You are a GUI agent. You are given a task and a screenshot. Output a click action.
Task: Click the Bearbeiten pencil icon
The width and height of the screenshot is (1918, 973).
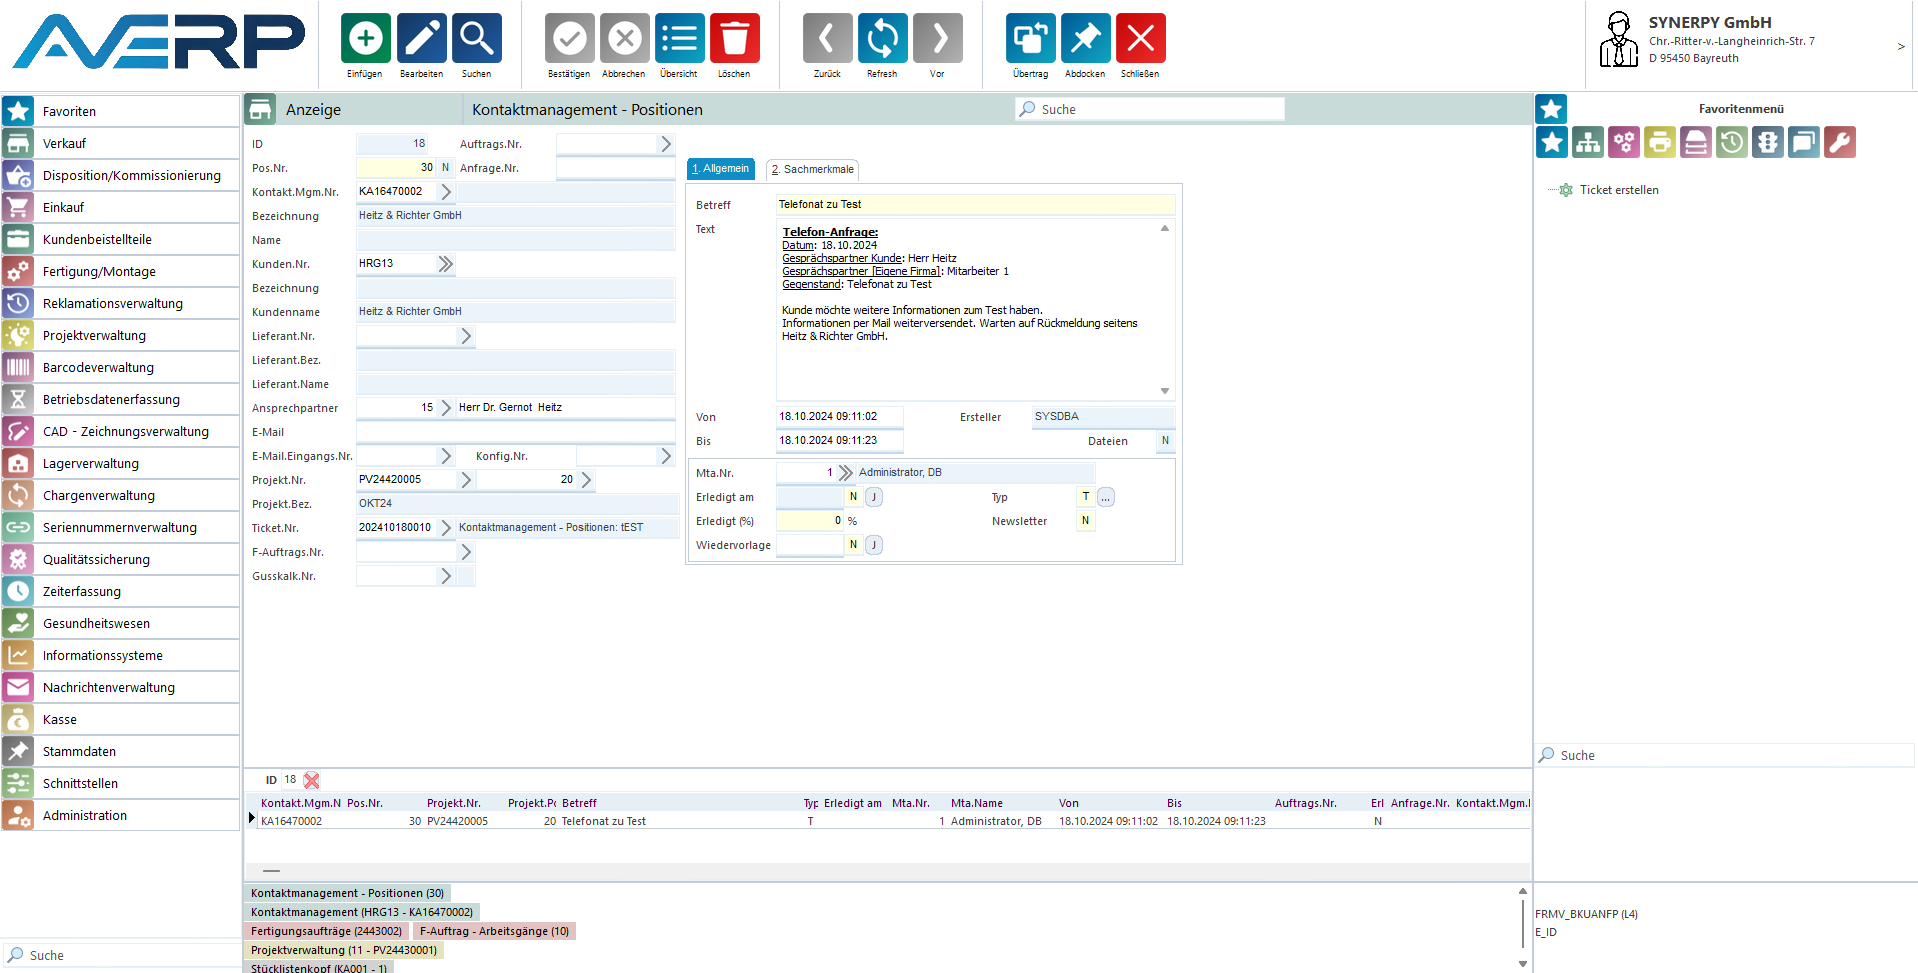pos(421,39)
